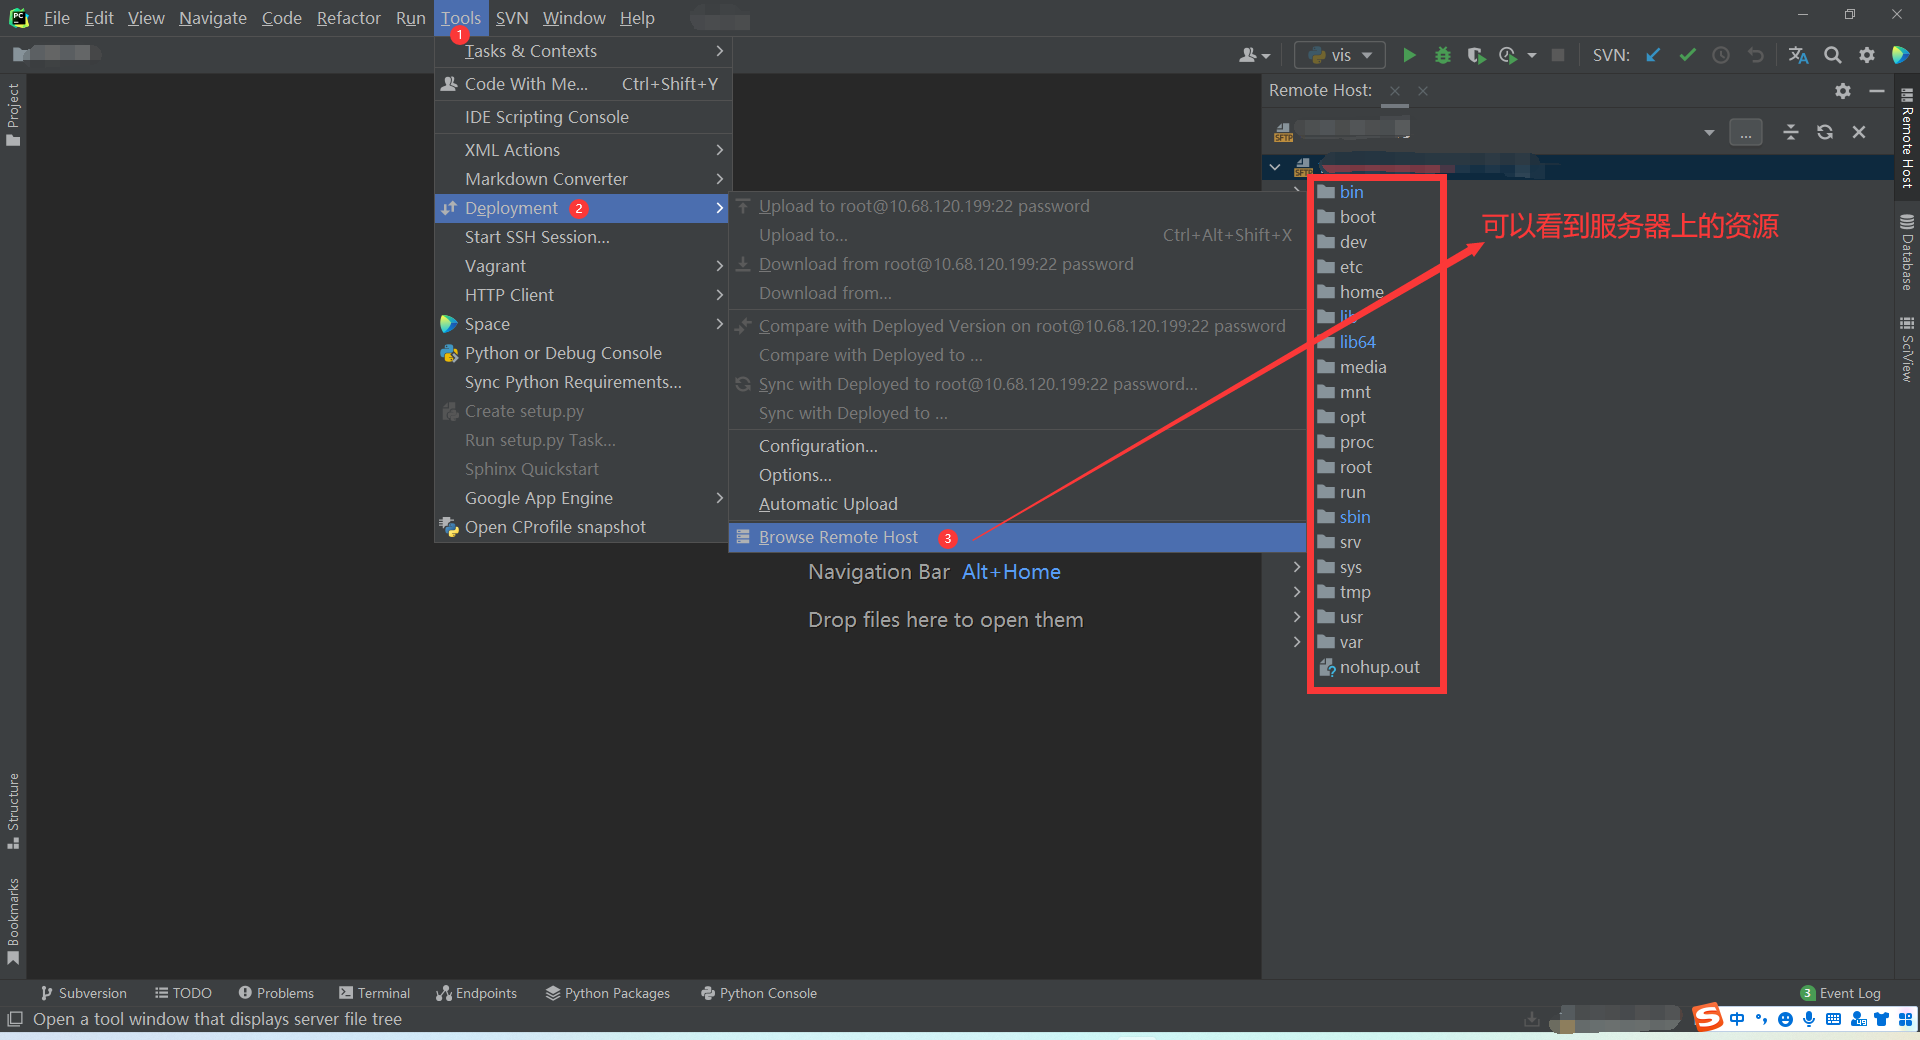Hide the Remote Host panel
This screenshot has height=1040, width=1920.
[x=1877, y=91]
